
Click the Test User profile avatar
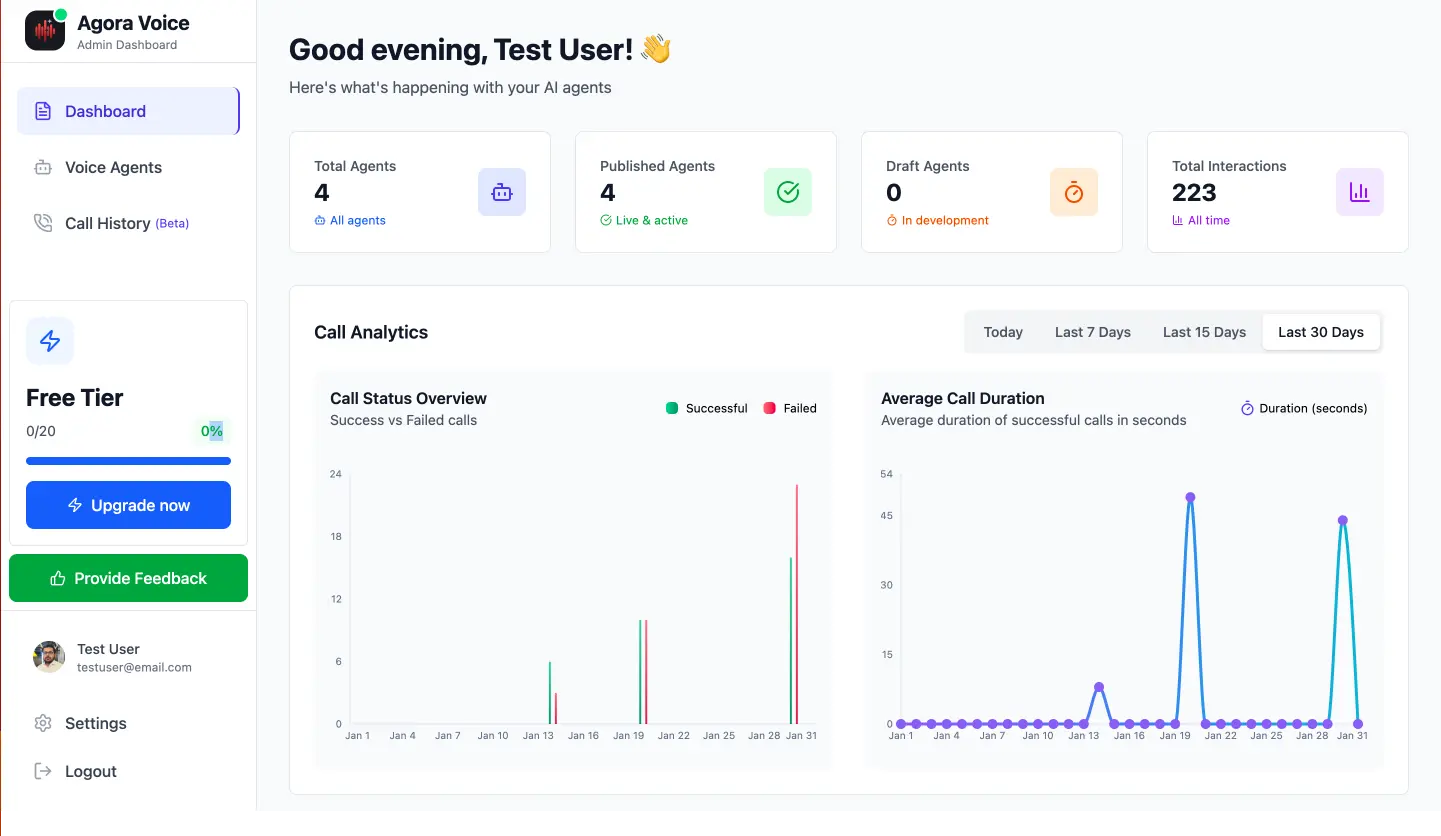[x=49, y=657]
